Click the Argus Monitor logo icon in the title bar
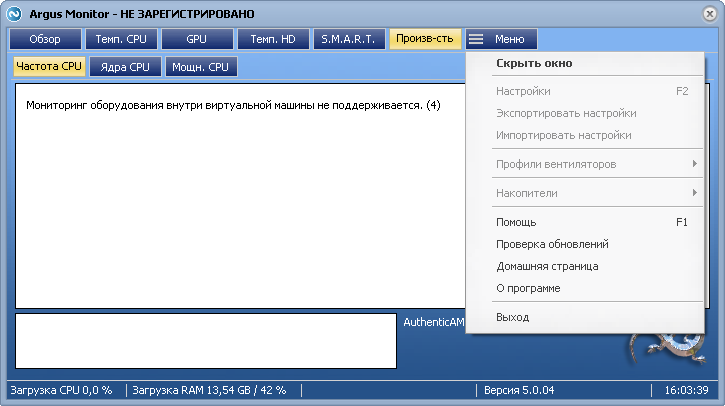The image size is (725, 406). (x=14, y=14)
